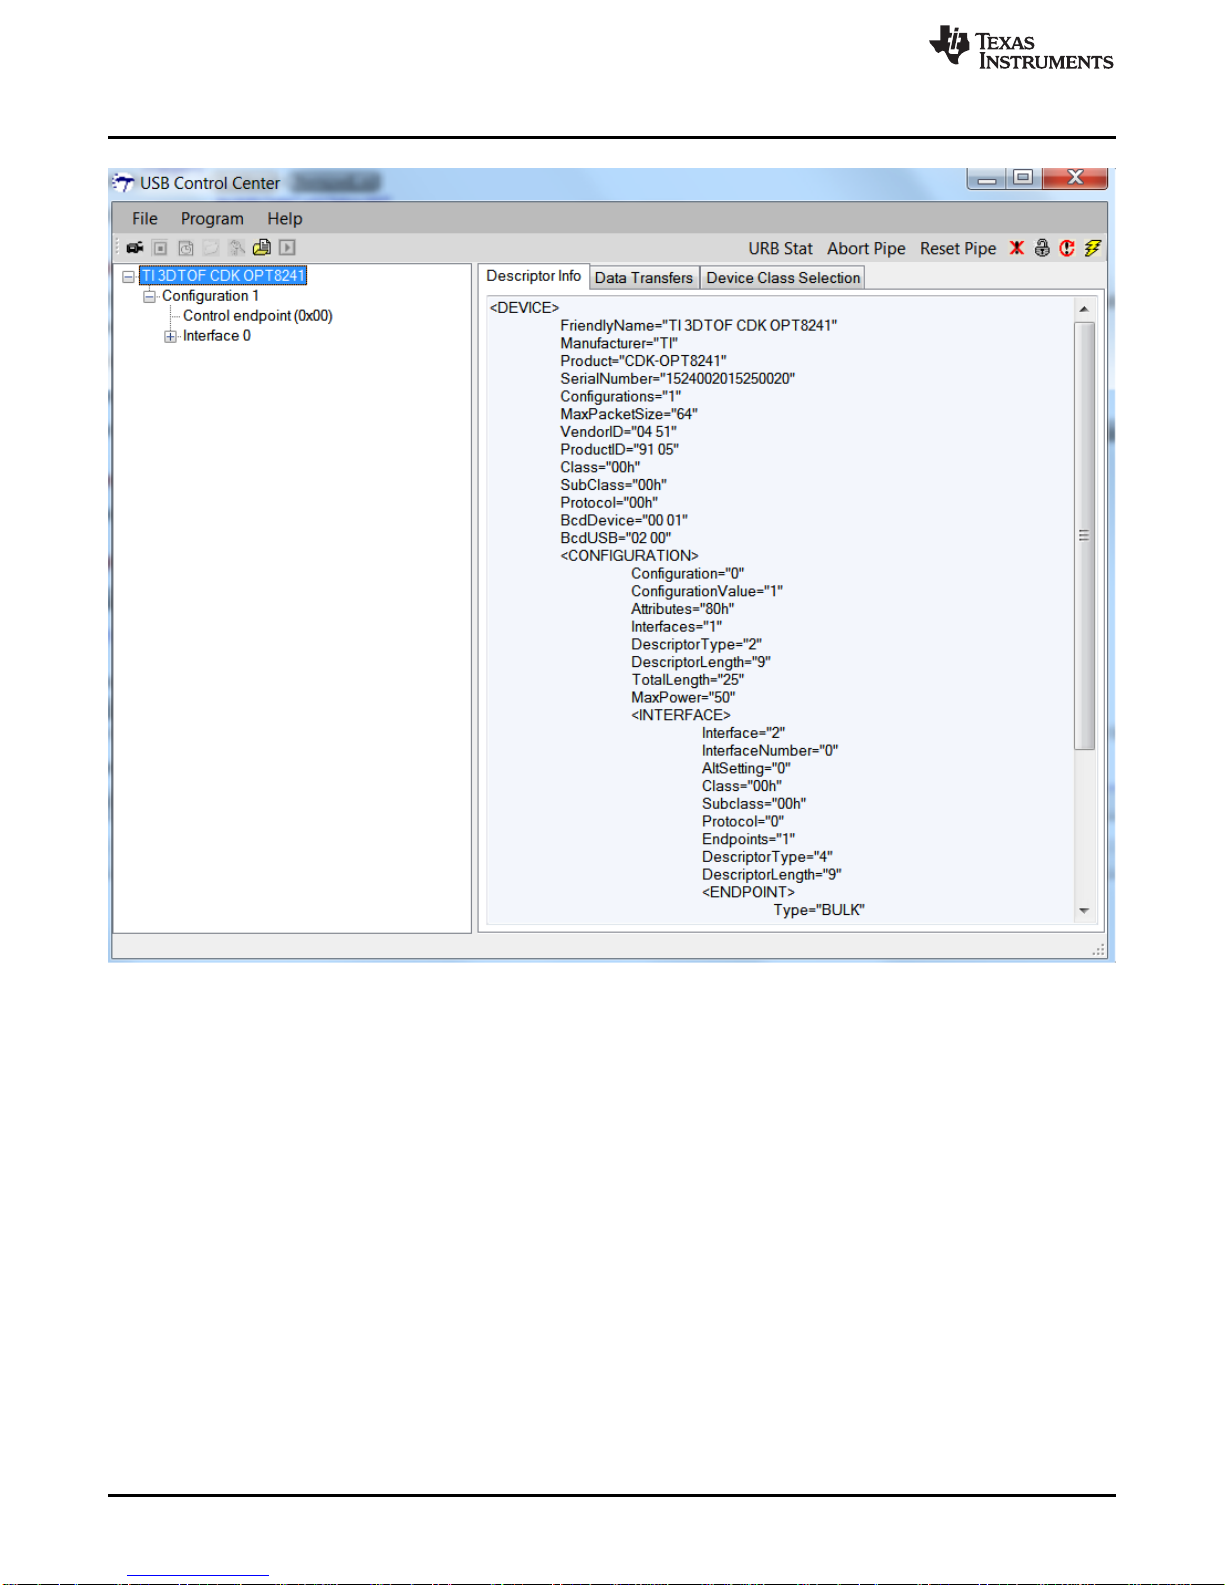Click the AltSetting="0" line

746,769
